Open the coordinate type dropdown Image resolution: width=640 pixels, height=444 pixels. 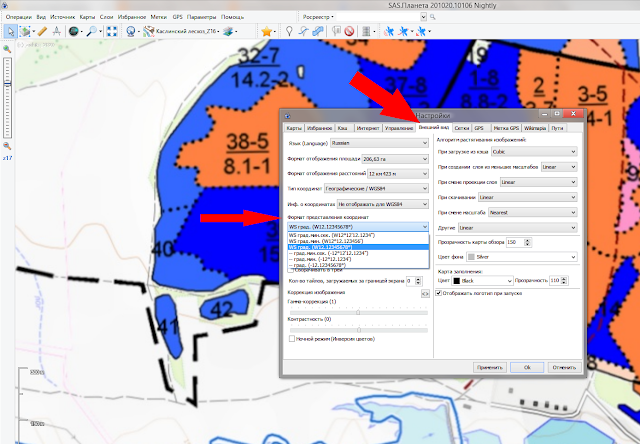376,189
